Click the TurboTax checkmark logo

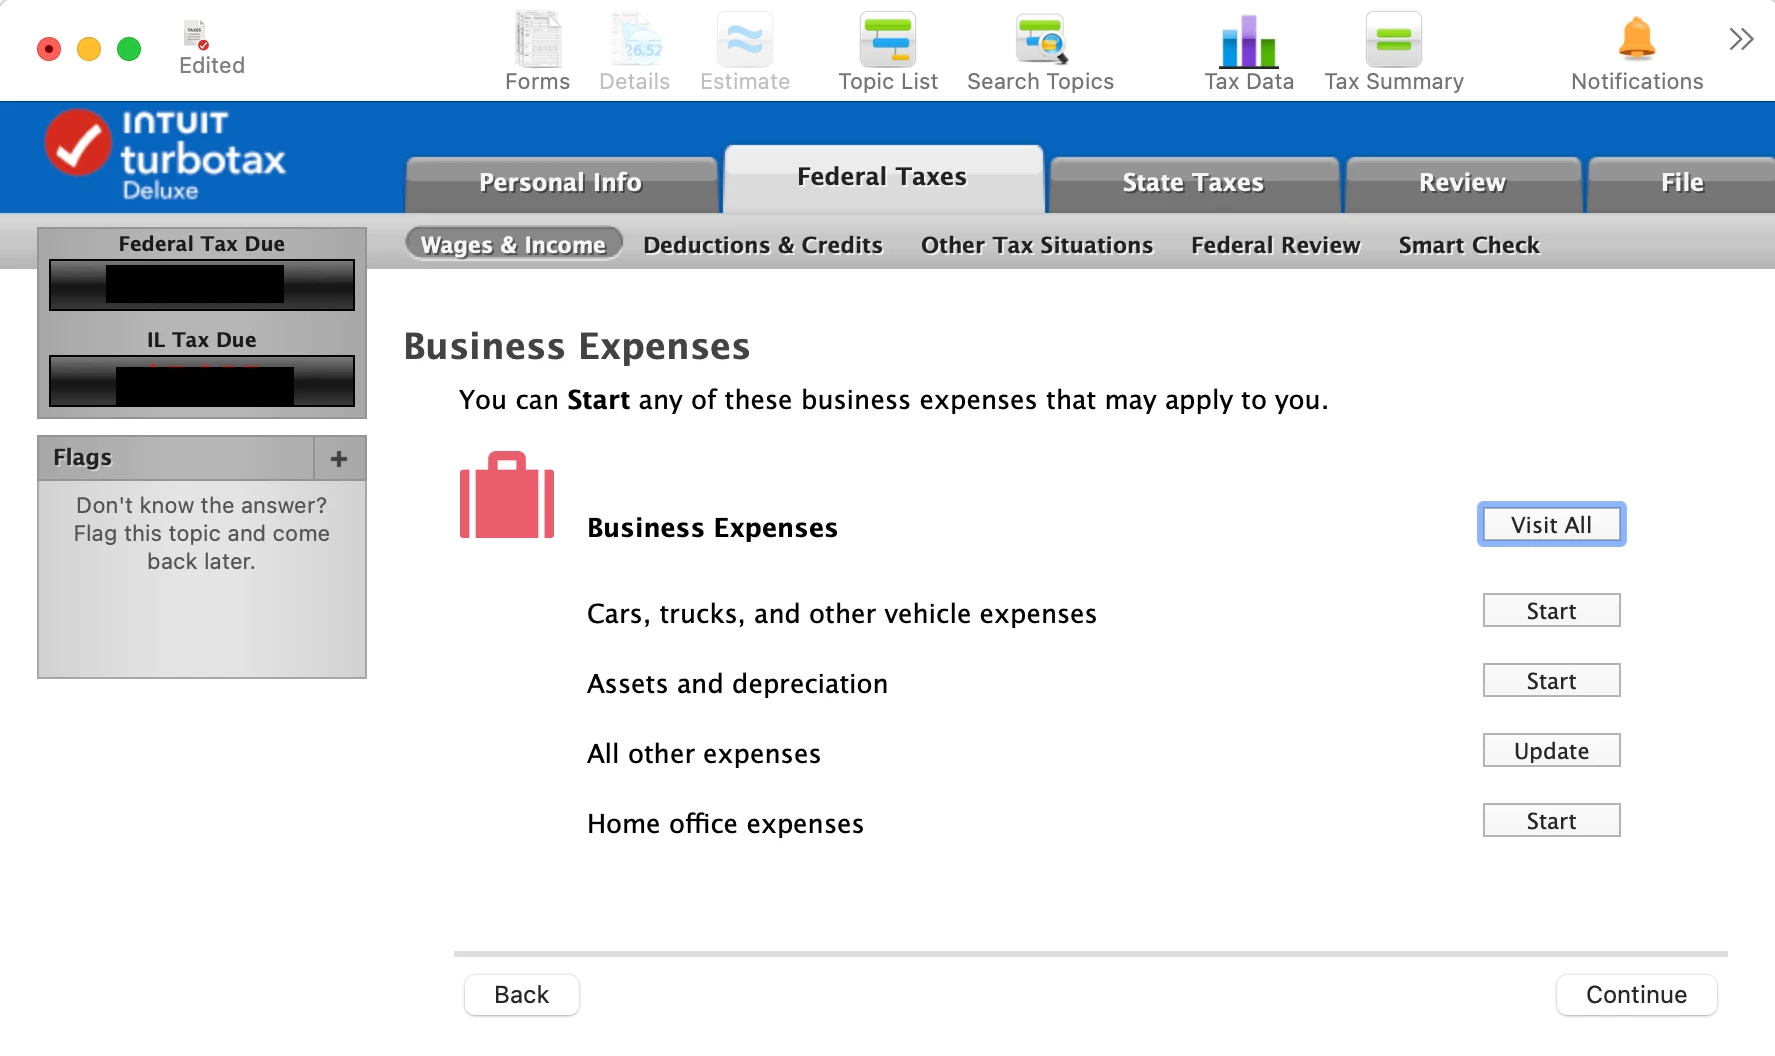click(77, 142)
